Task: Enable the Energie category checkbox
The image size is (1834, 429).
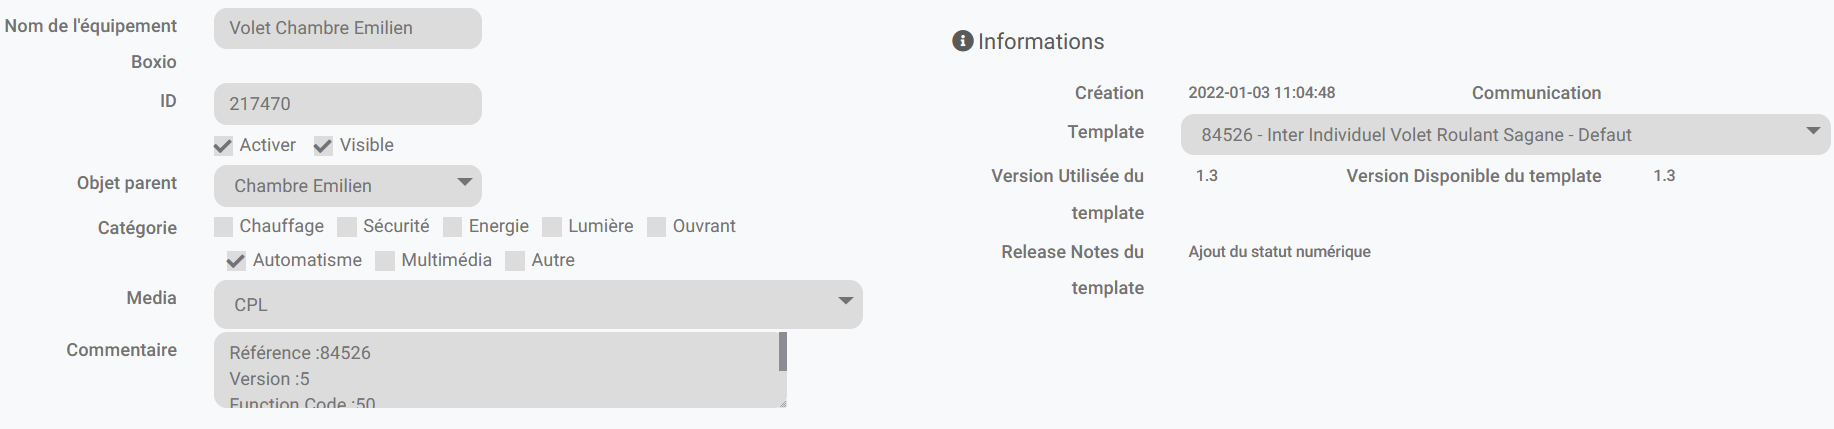Action: tap(453, 227)
